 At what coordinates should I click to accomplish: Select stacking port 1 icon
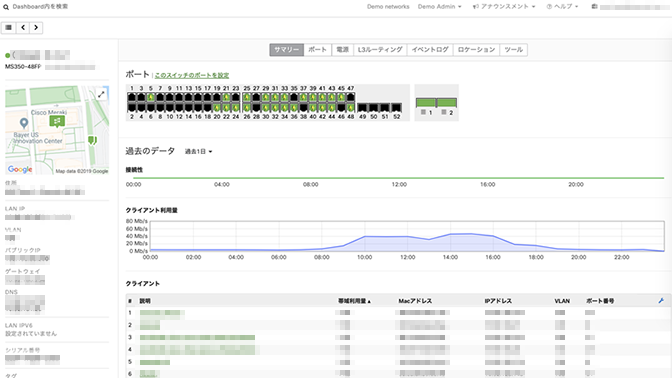coord(426,102)
